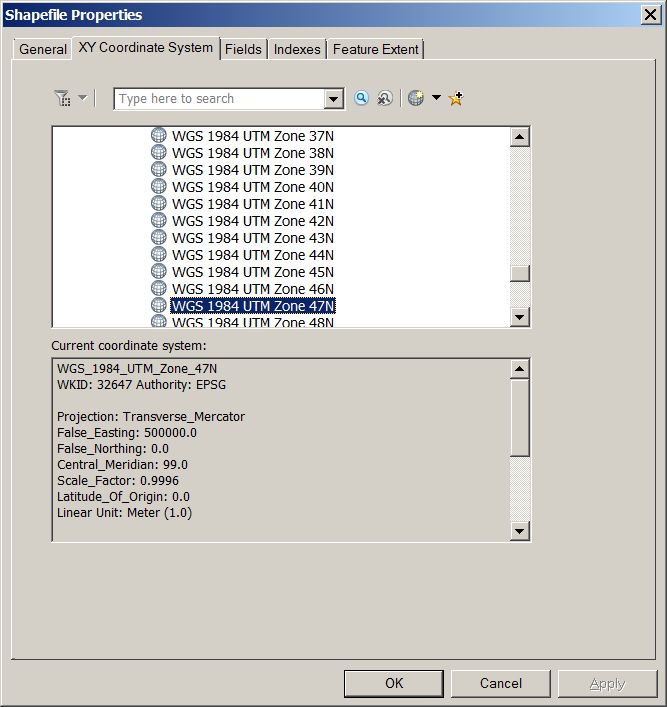Open the spatial filter tool icon
This screenshot has height=707, width=667.
[63, 98]
